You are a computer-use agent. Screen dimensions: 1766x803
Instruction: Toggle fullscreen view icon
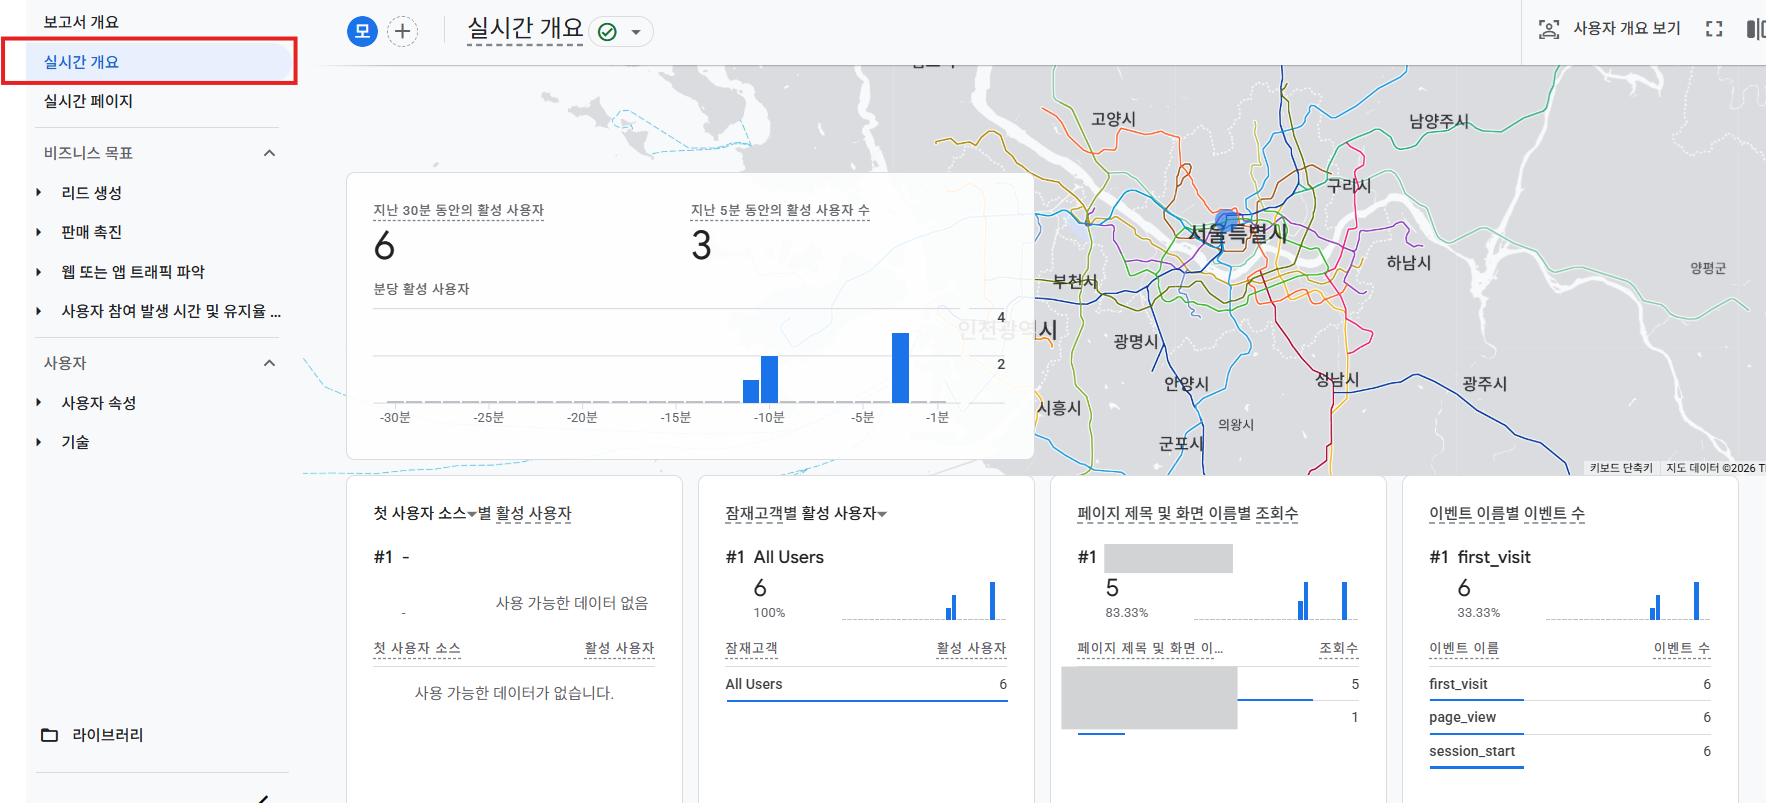(x=1714, y=29)
